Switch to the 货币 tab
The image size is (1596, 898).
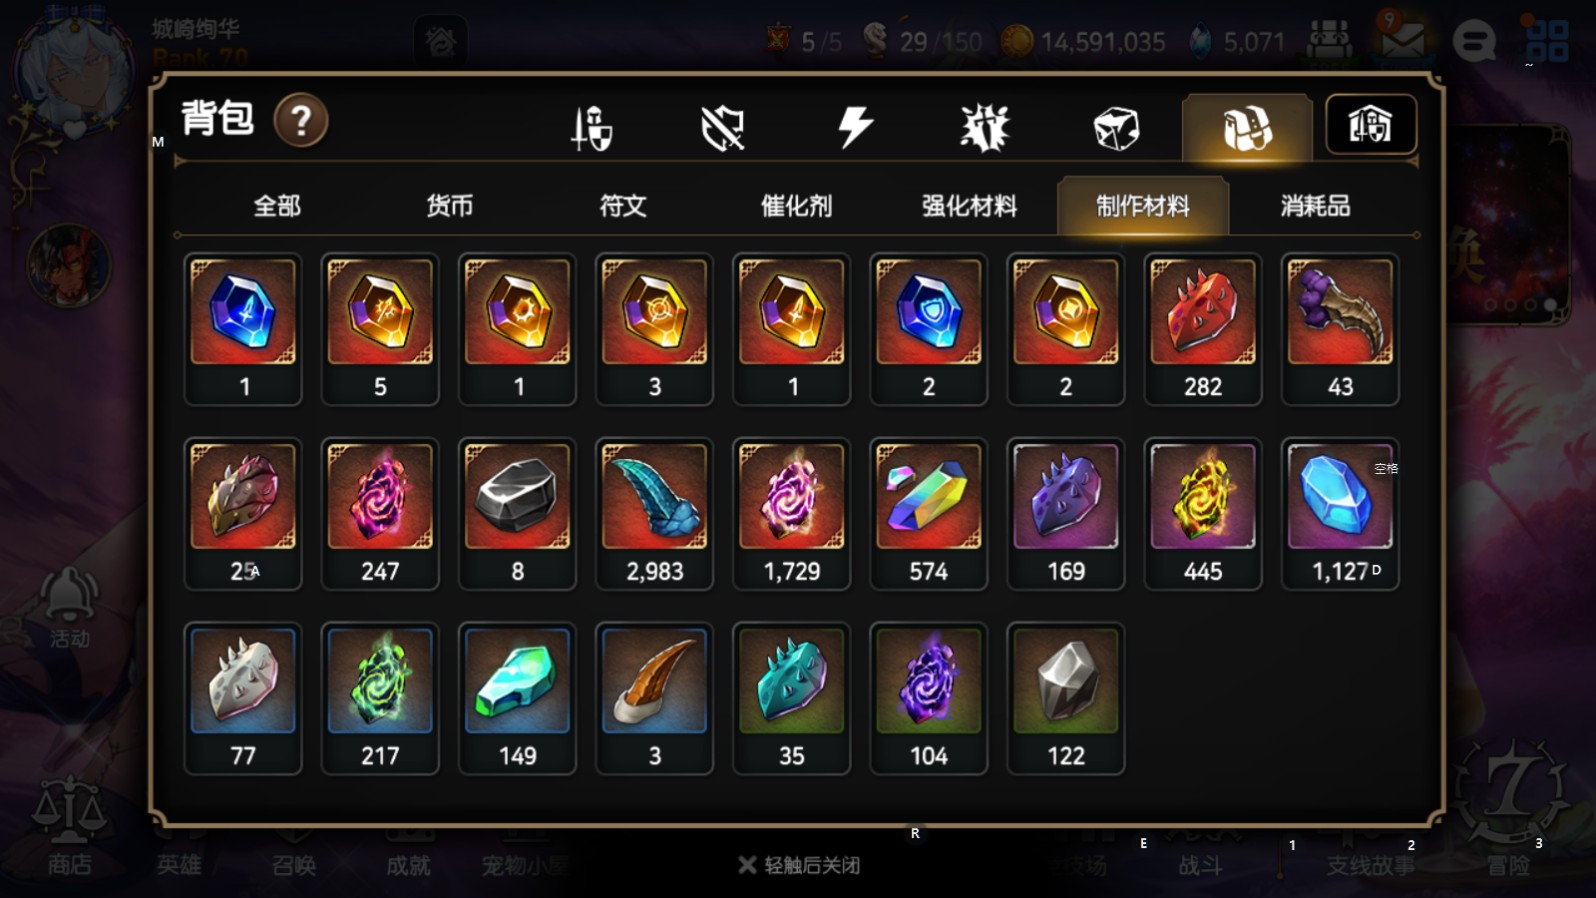pos(450,206)
